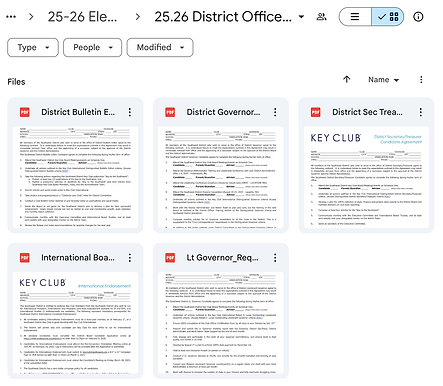The image size is (443, 386).
Task: Open the shared people icon
Action: click(321, 17)
